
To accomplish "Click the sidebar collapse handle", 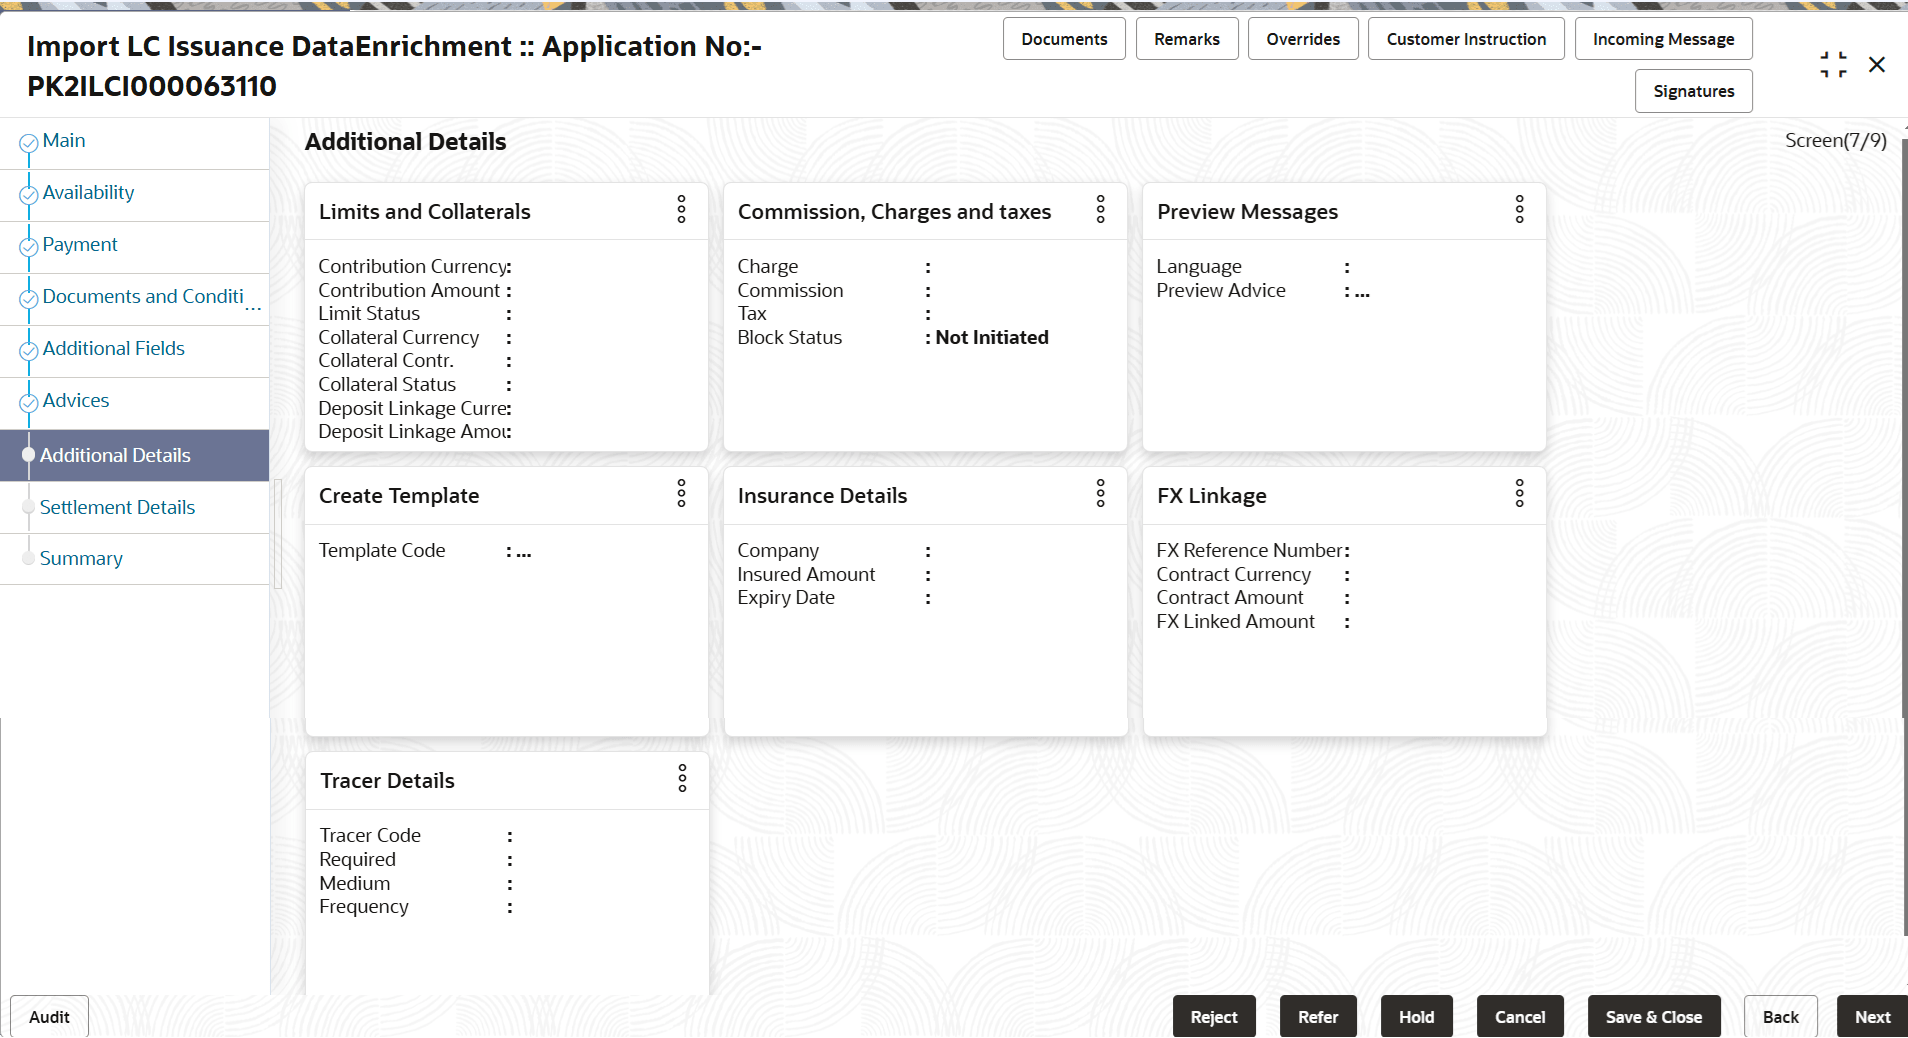I will [x=278, y=534].
